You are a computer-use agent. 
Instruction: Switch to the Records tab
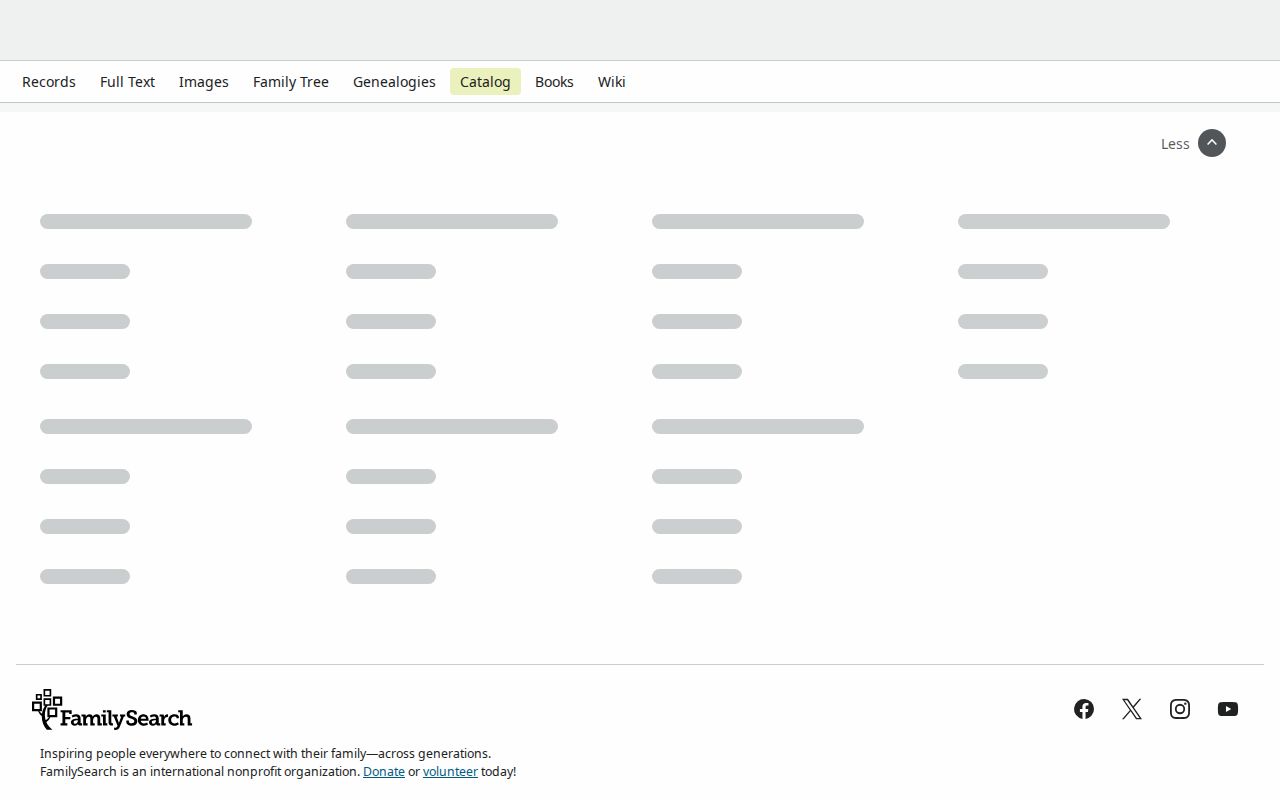49,82
